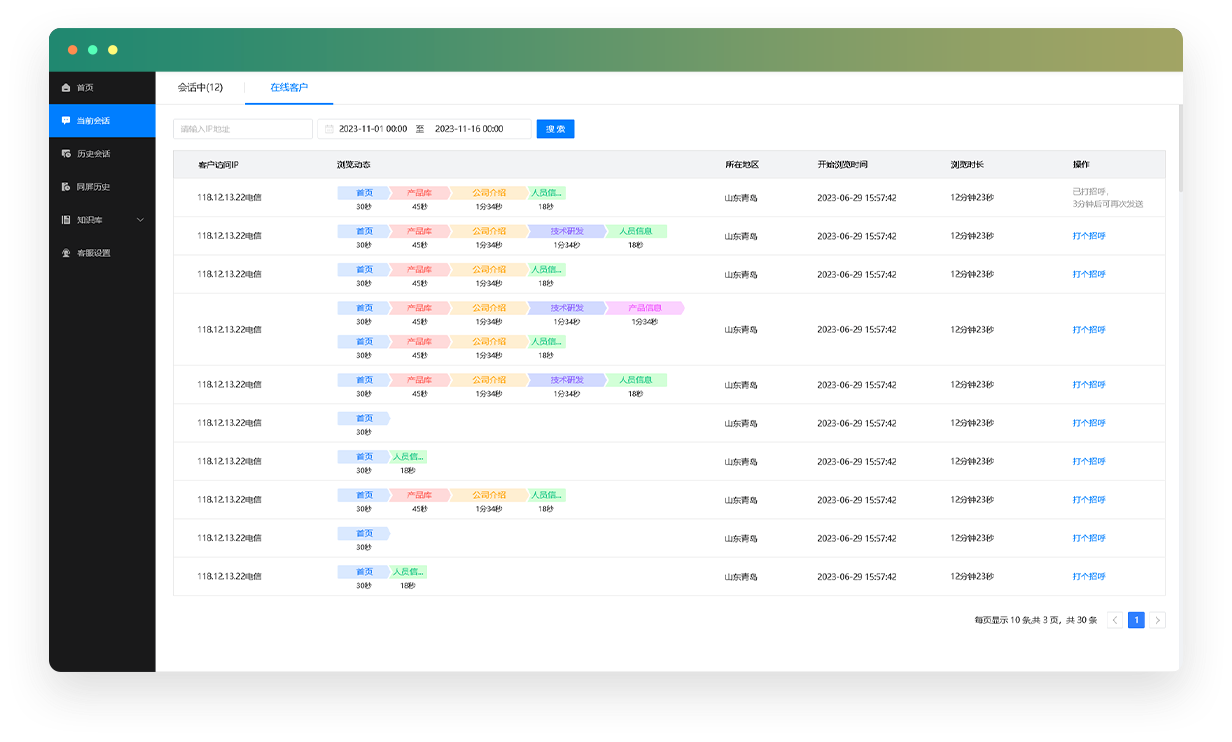Image resolution: width=1232 pixels, height=742 pixels.
Task: Select the 同屏历史 sidebar icon
Action: tap(66, 187)
